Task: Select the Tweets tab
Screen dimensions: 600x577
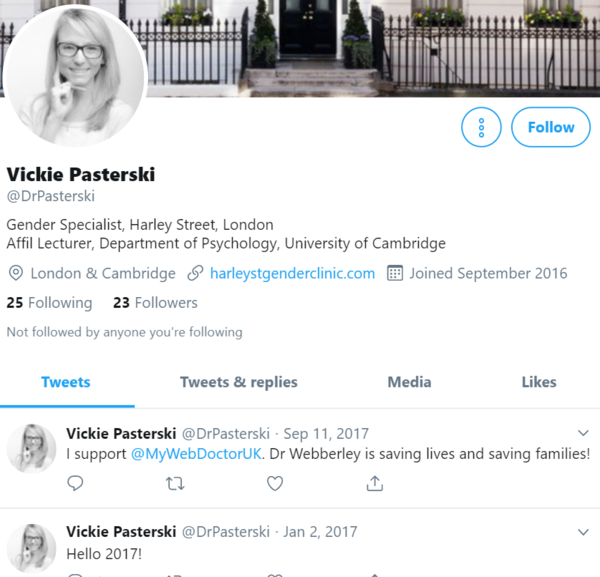Action: (x=66, y=382)
